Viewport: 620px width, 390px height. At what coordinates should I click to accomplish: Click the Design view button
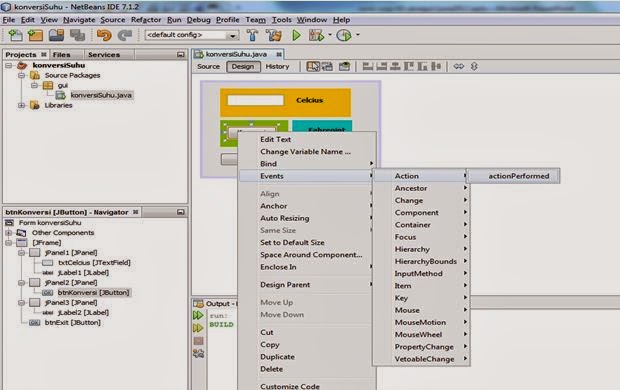(243, 66)
